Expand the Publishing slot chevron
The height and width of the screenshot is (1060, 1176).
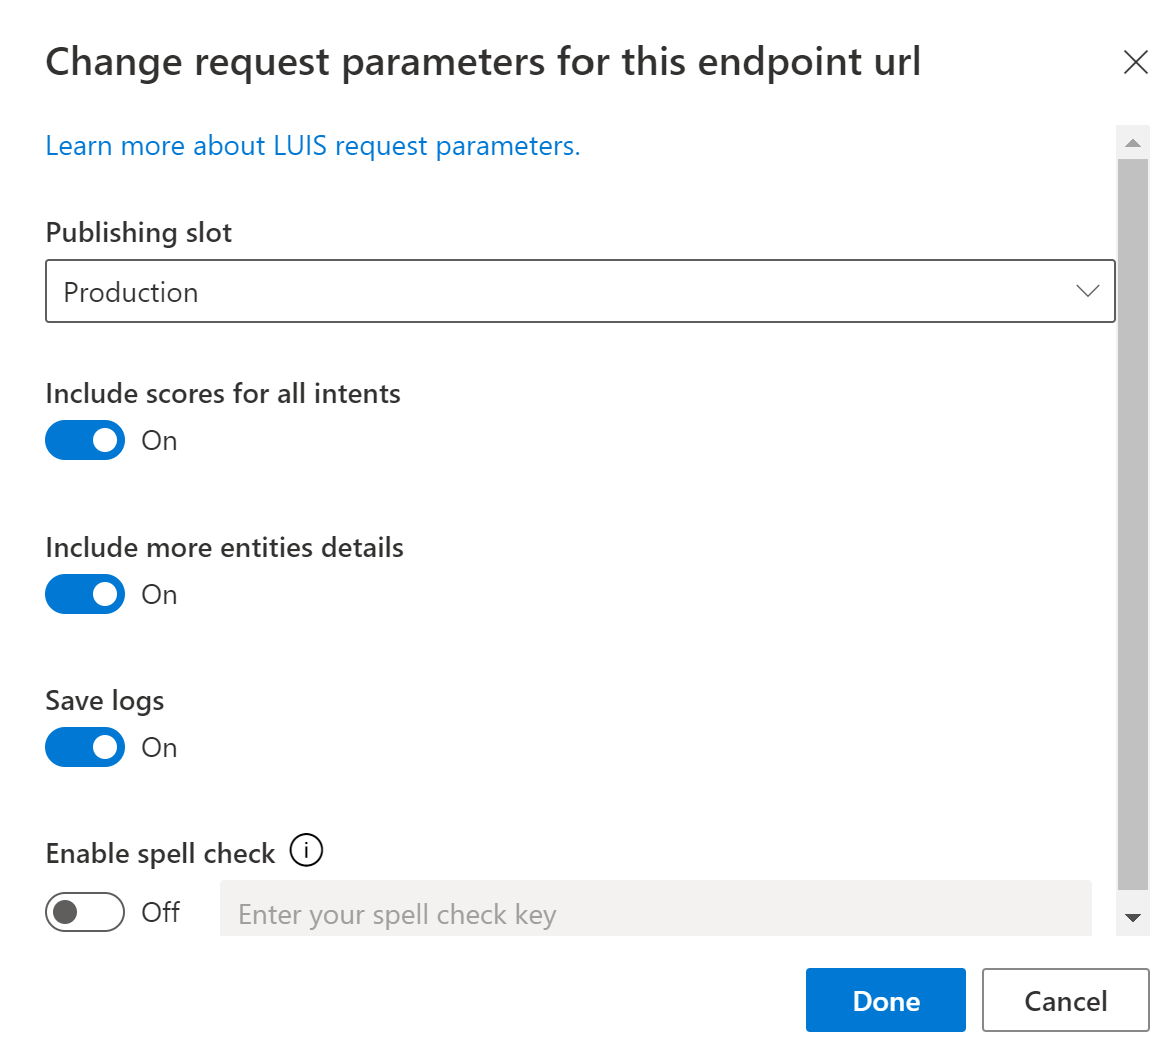tap(1087, 291)
